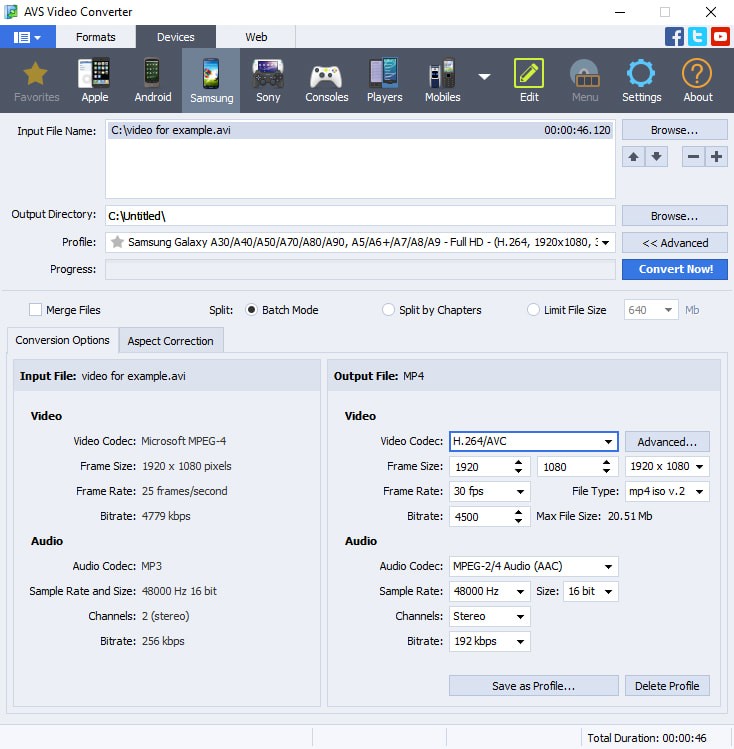Click Save as Profile...
734x749 pixels.
click(533, 686)
